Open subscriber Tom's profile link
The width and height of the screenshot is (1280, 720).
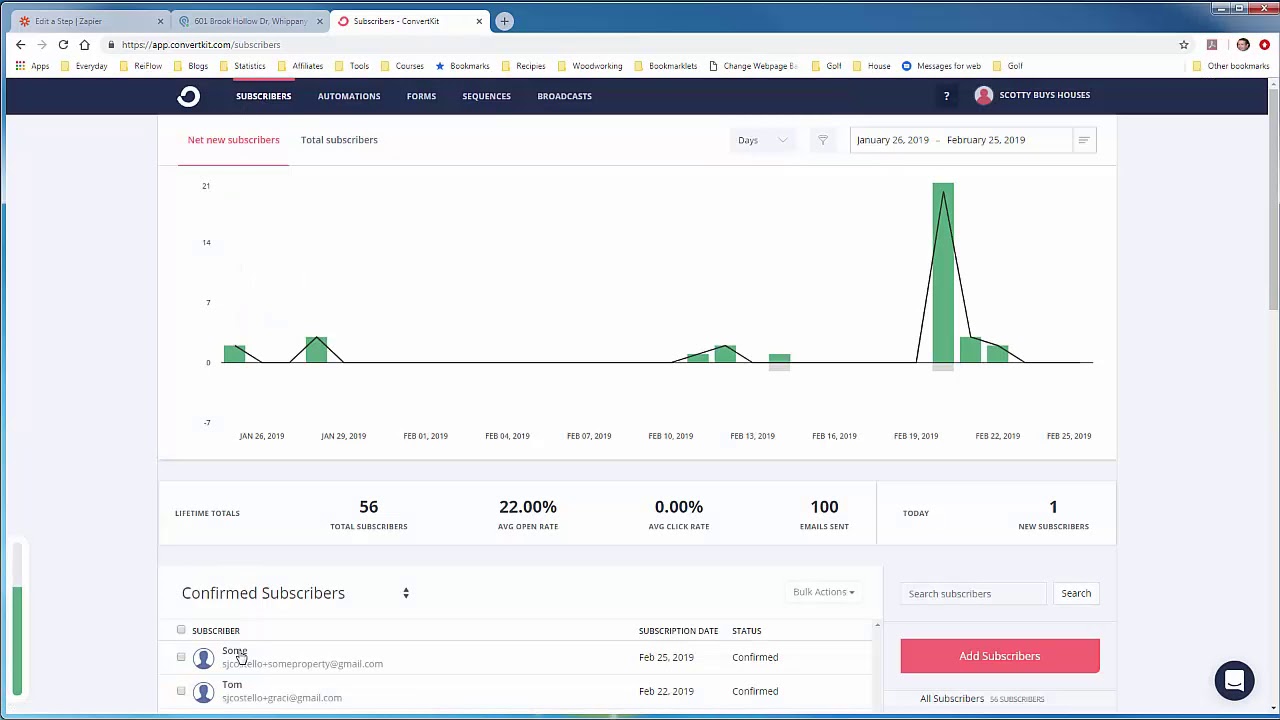click(232, 685)
